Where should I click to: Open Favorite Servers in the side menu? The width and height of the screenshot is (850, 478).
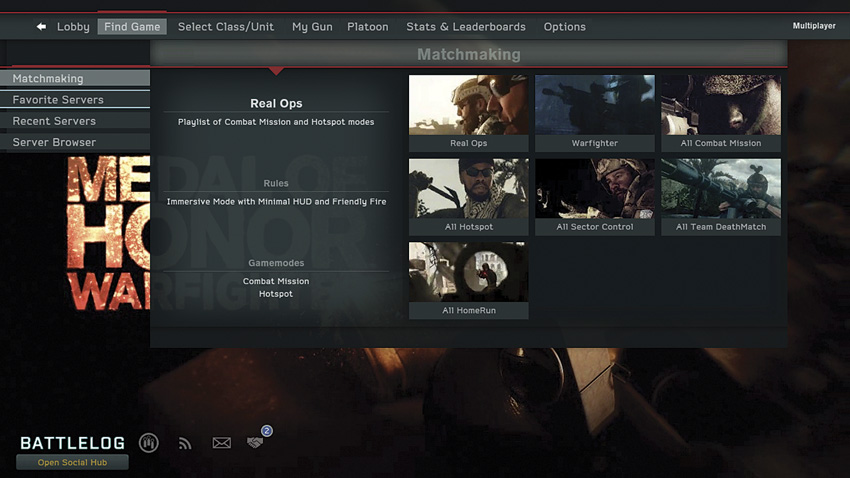(x=75, y=100)
